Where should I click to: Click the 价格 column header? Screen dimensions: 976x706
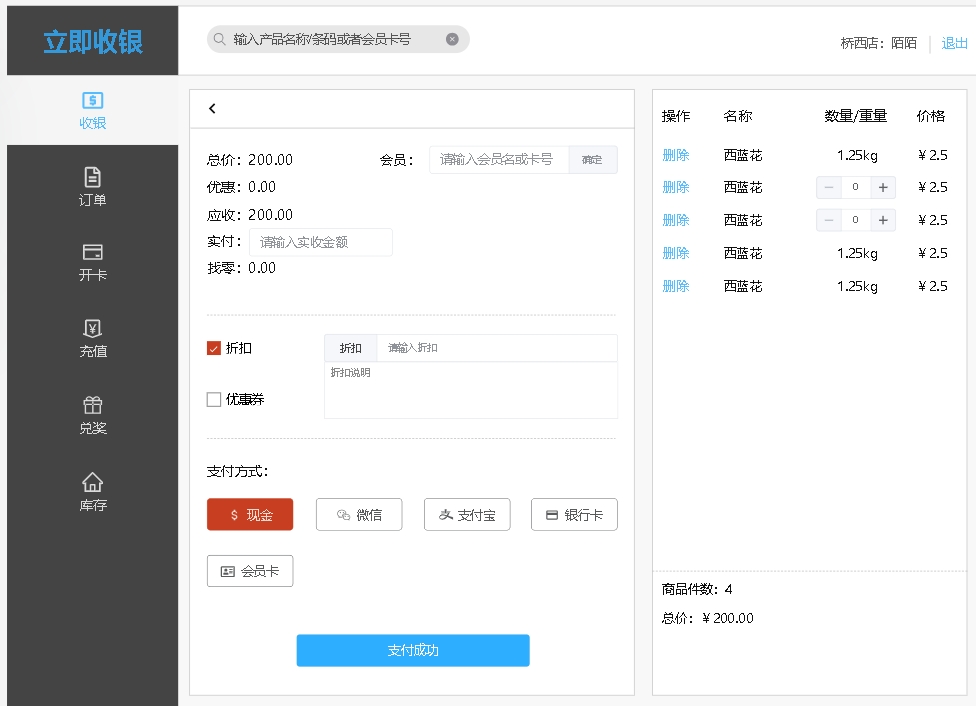pyautogui.click(x=931, y=116)
